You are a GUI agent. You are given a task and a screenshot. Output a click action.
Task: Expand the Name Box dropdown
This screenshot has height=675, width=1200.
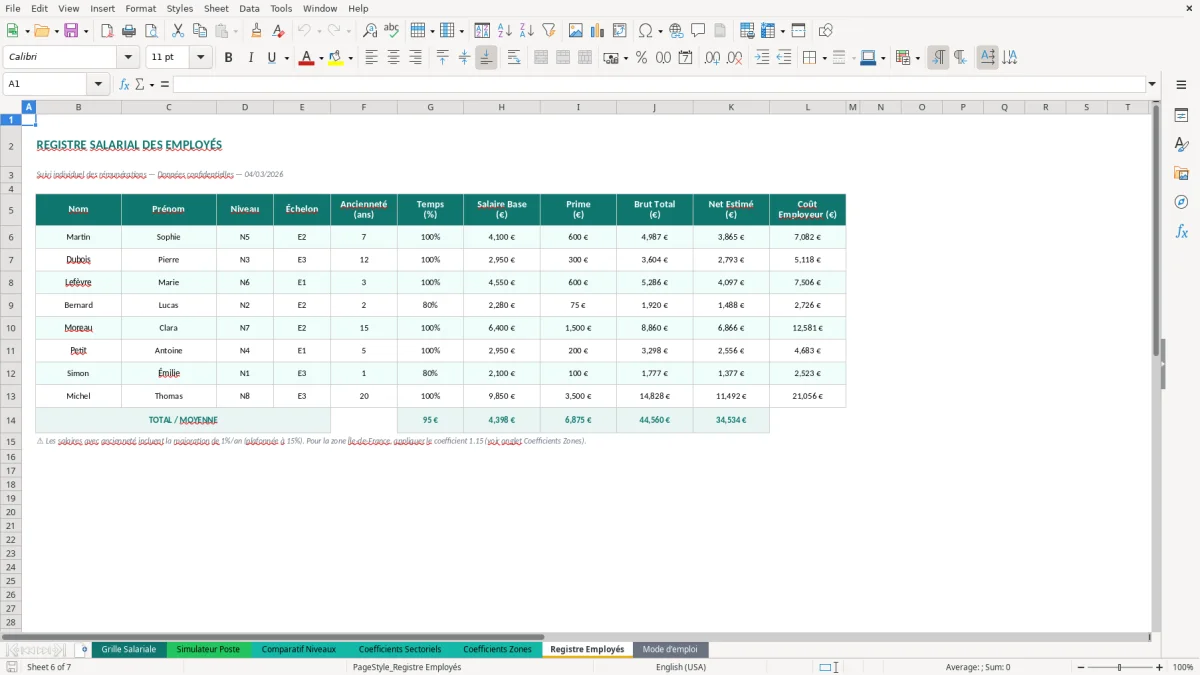coord(99,84)
